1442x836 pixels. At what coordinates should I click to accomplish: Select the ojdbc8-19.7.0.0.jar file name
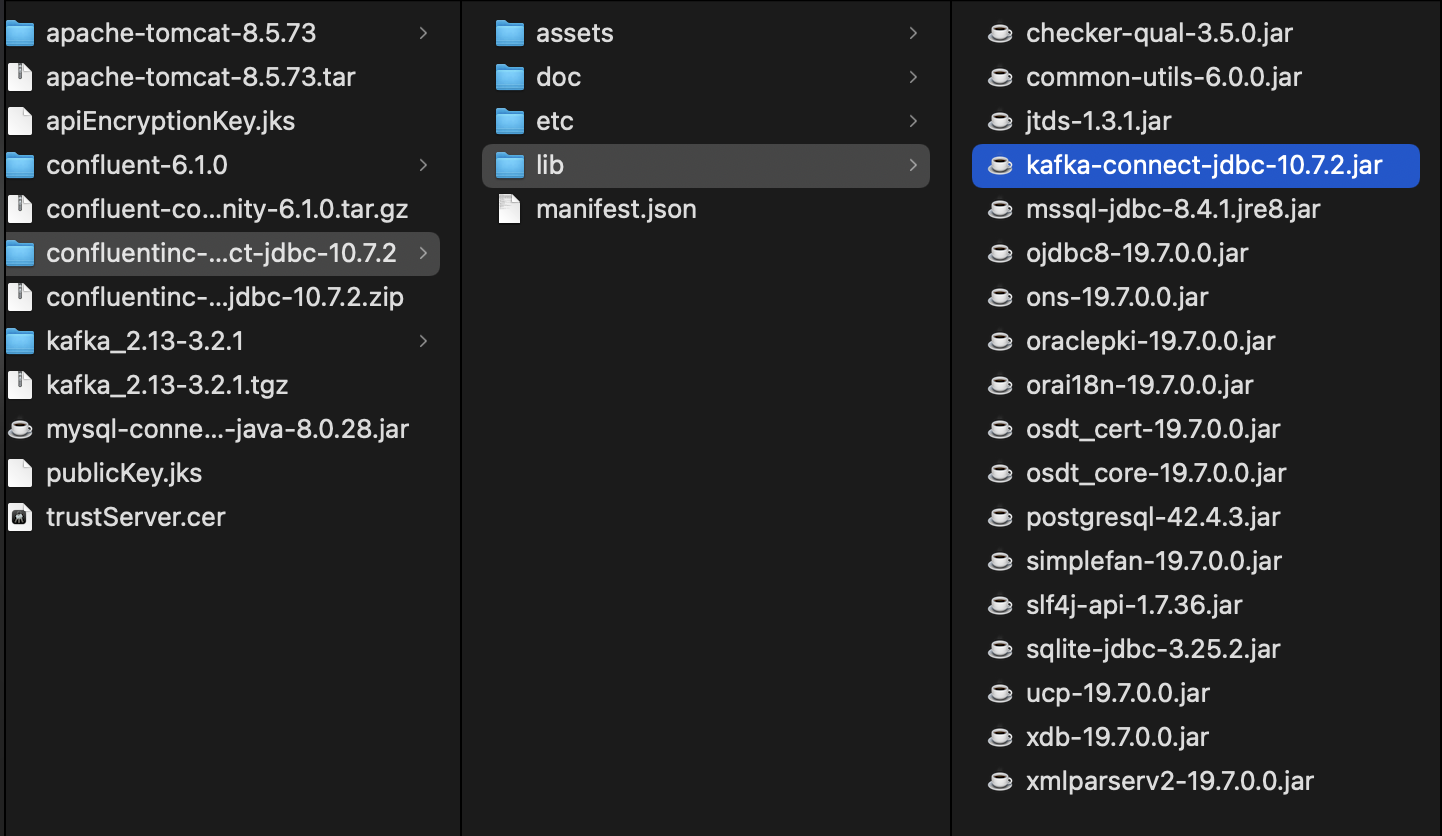1137,253
